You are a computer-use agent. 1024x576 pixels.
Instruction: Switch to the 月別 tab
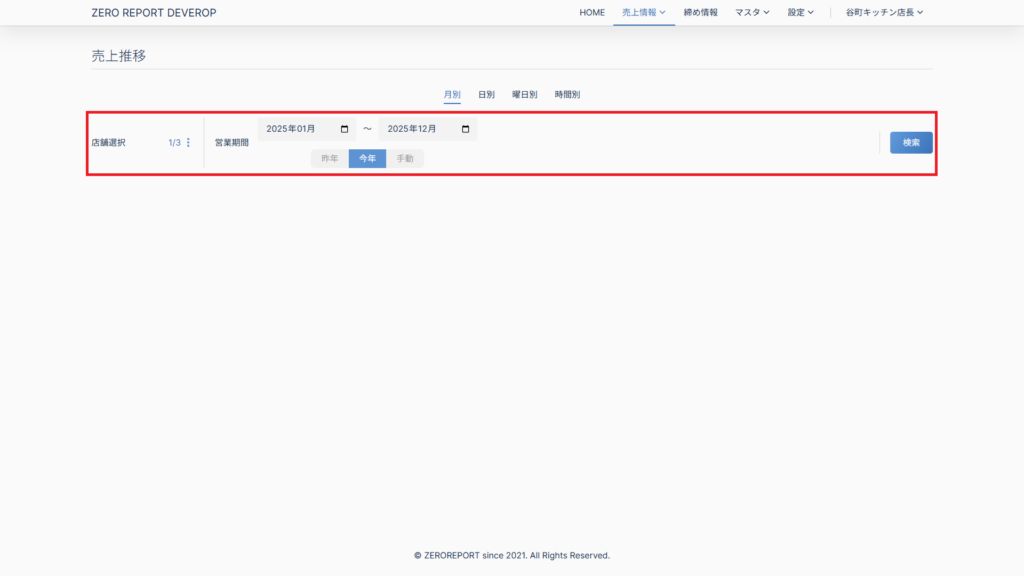pos(452,95)
